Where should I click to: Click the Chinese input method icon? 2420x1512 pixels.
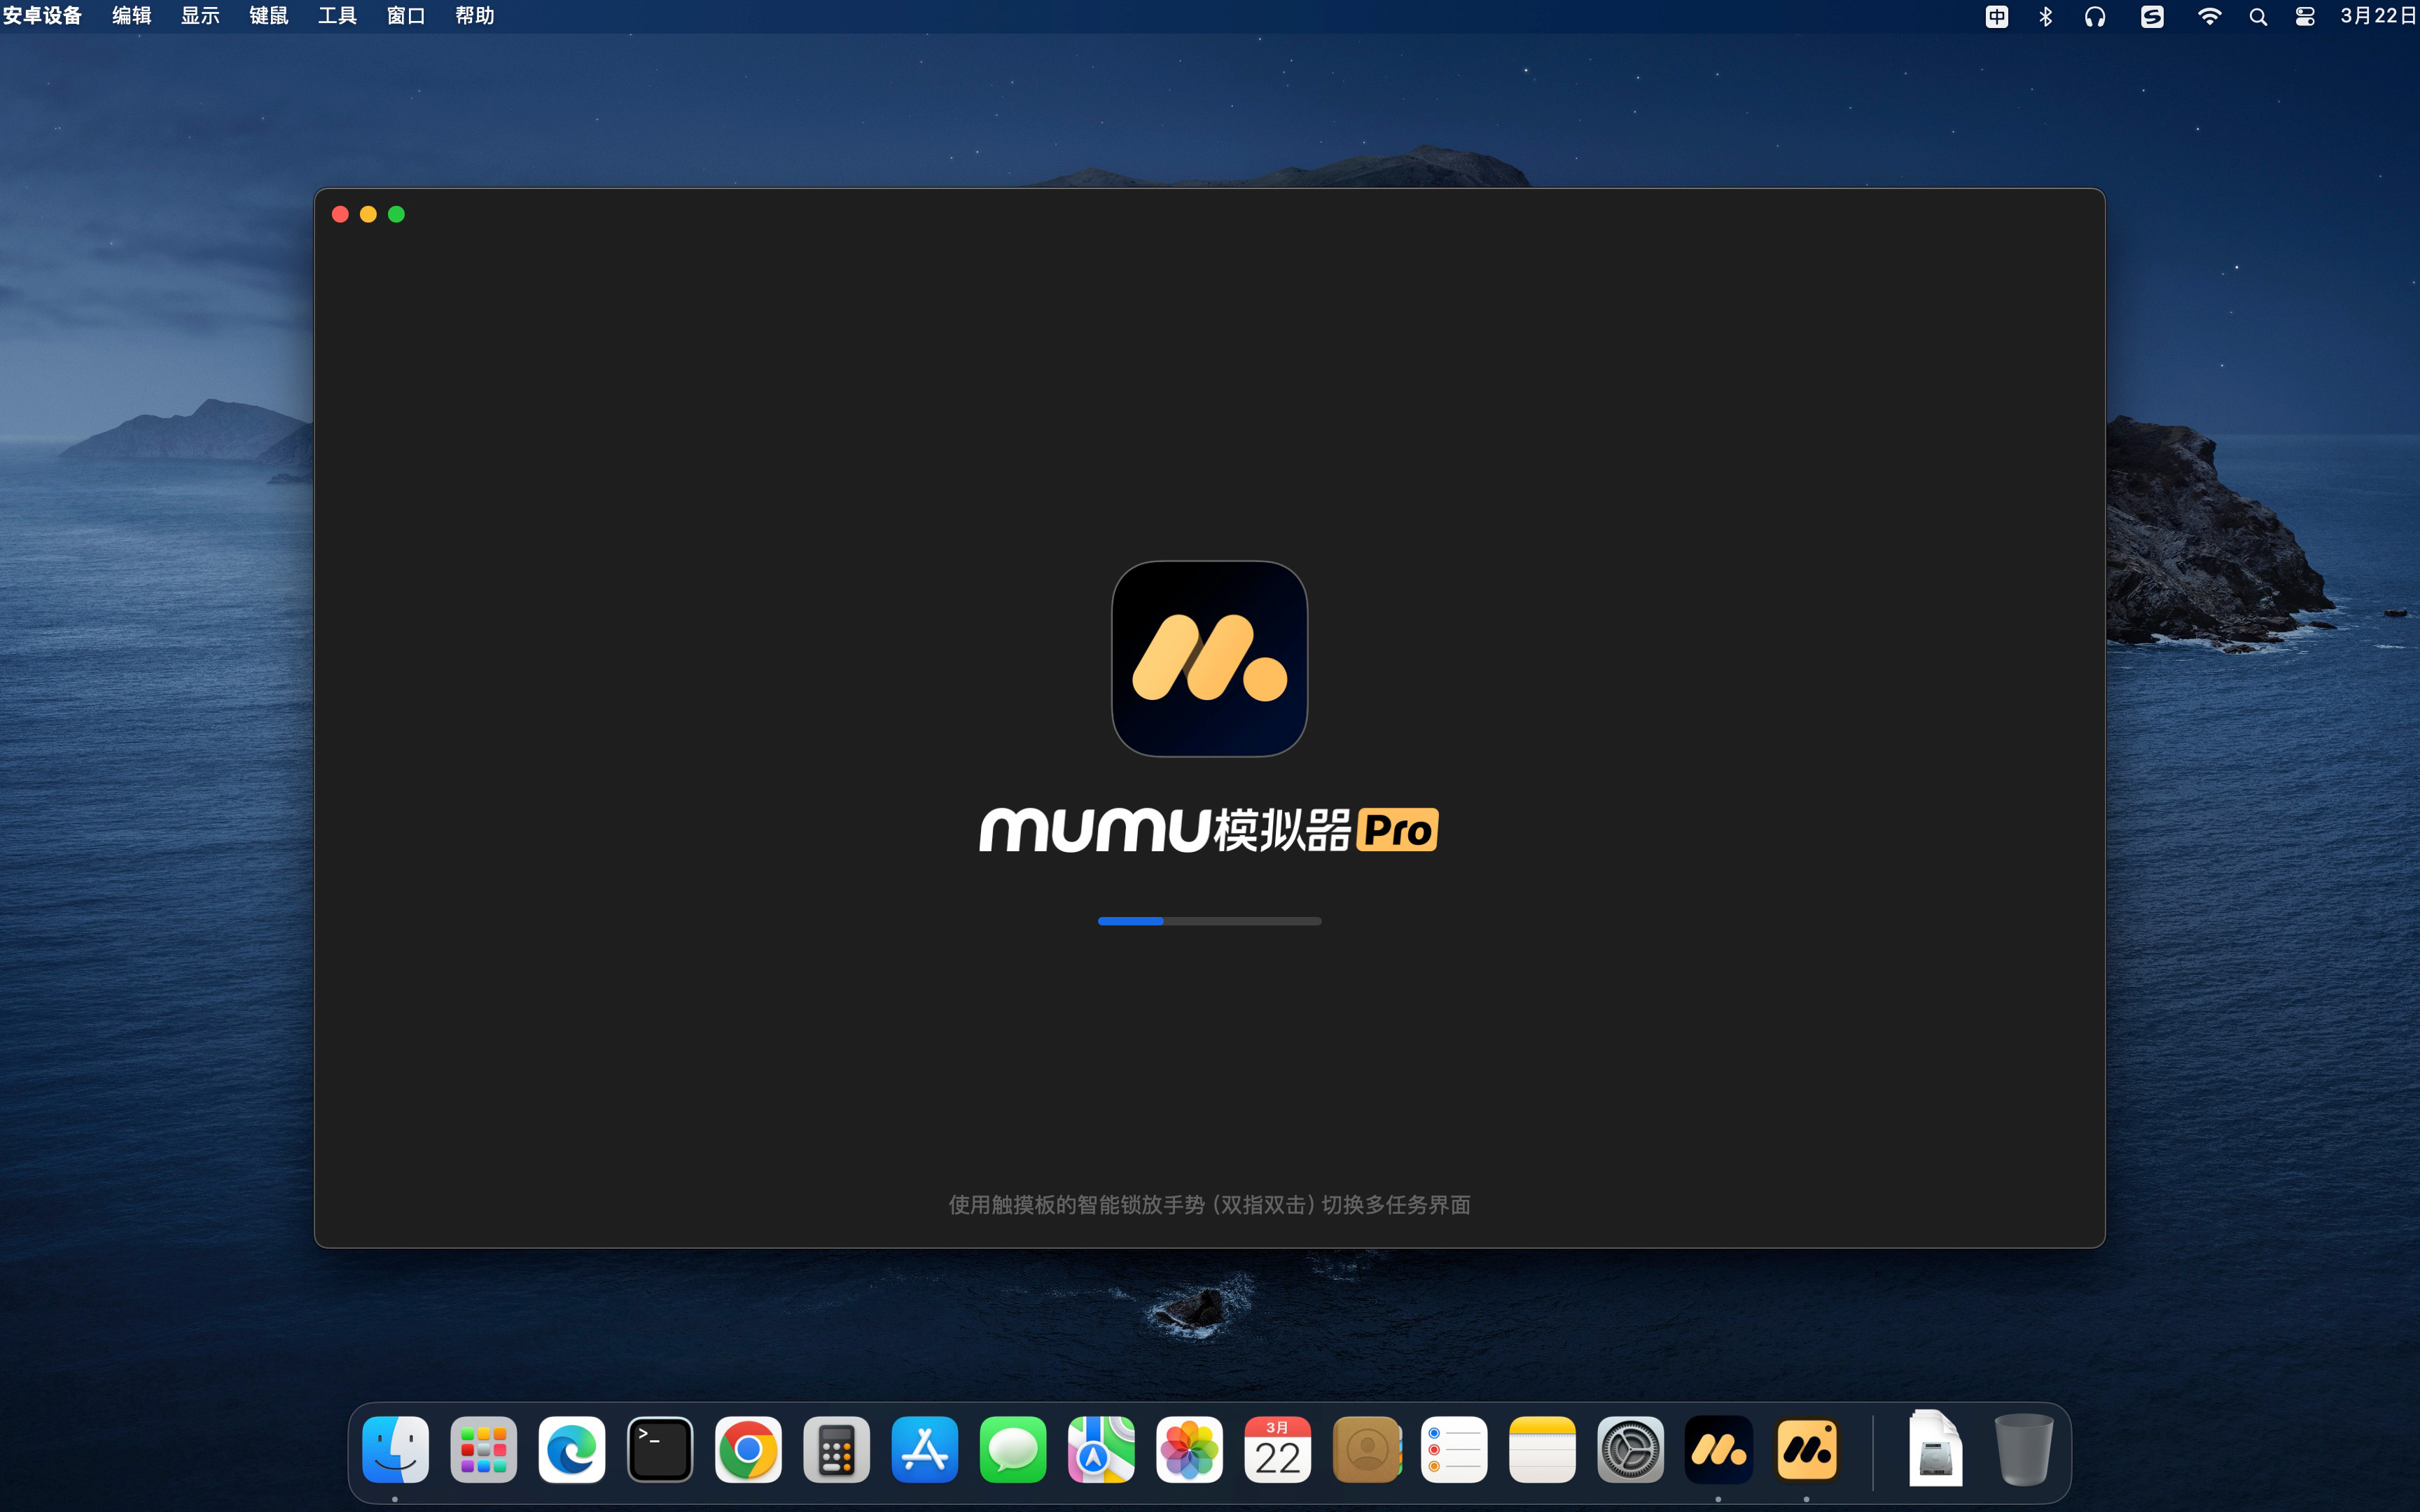pyautogui.click(x=1996, y=16)
